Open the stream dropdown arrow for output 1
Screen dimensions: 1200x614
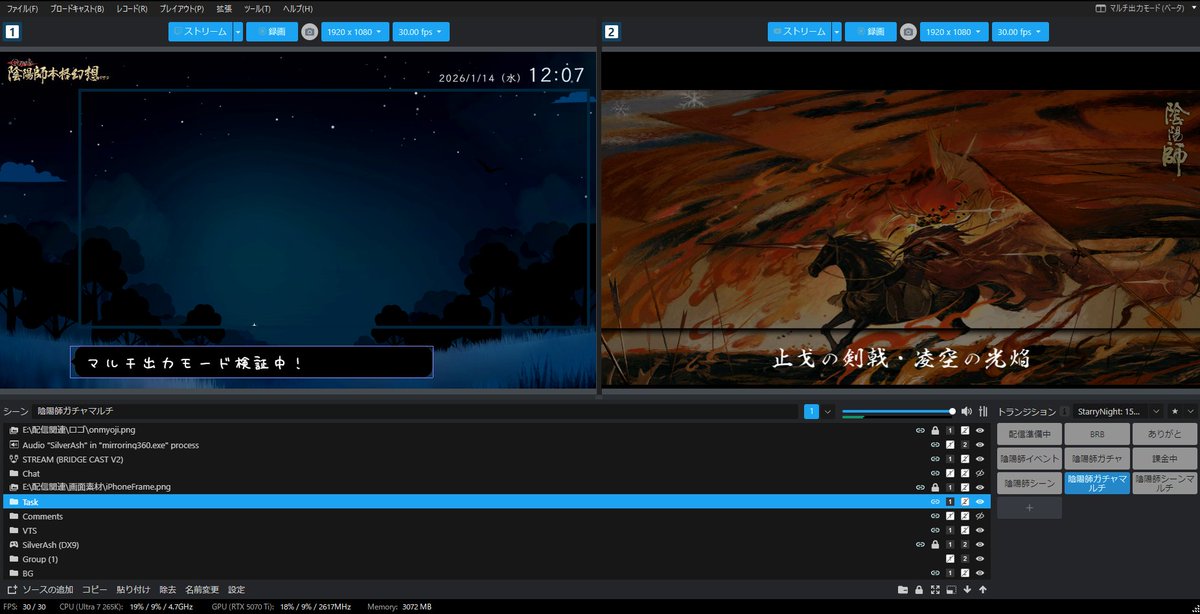[238, 32]
